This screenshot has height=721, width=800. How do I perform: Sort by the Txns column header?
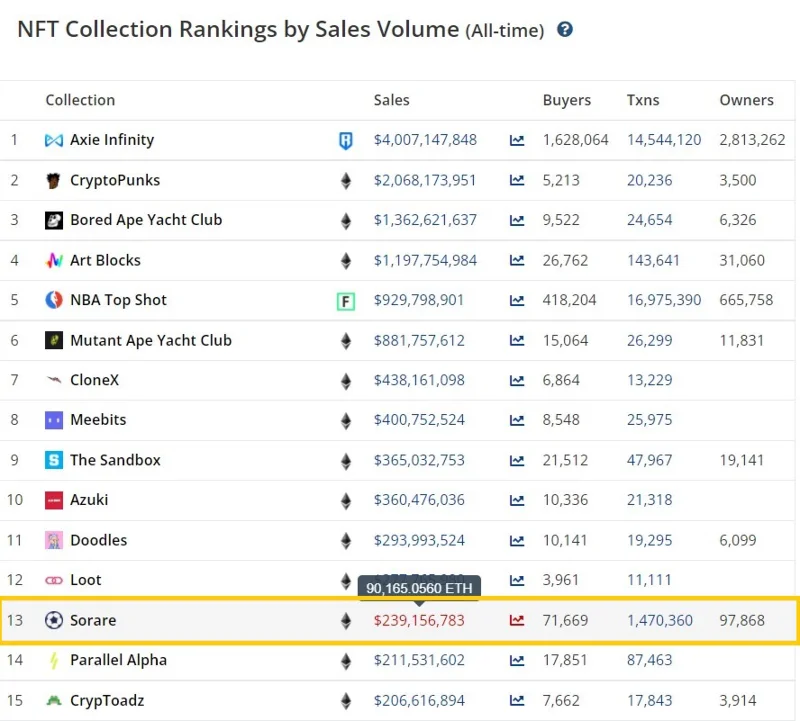[643, 100]
